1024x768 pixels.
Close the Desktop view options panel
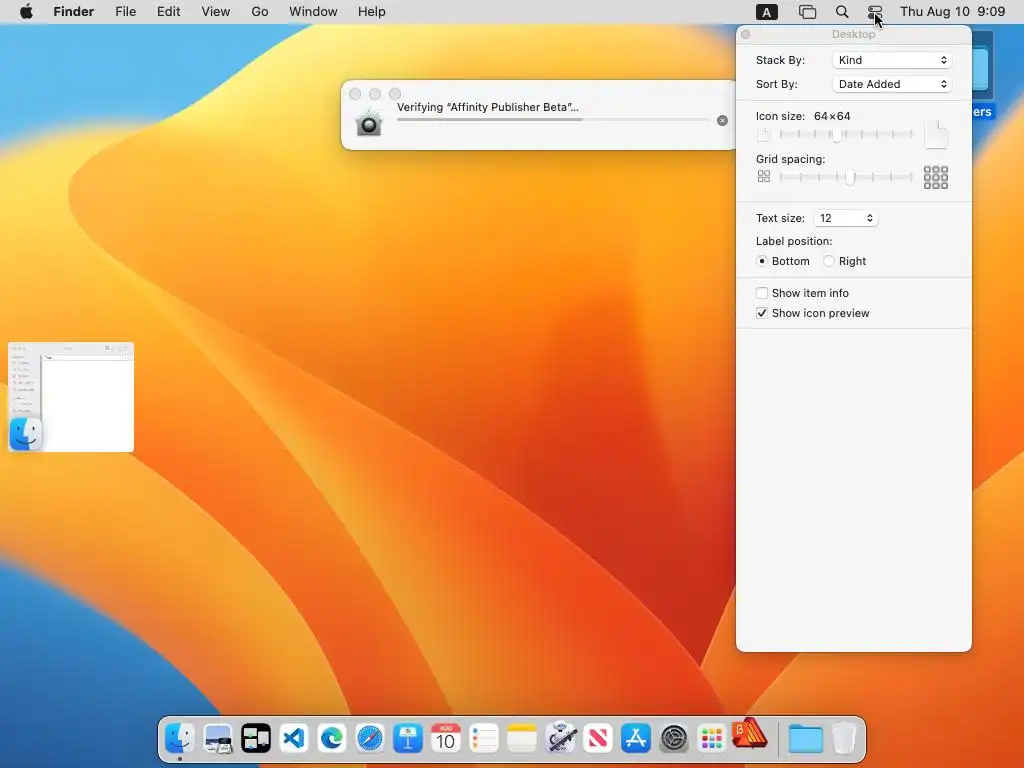click(x=746, y=35)
